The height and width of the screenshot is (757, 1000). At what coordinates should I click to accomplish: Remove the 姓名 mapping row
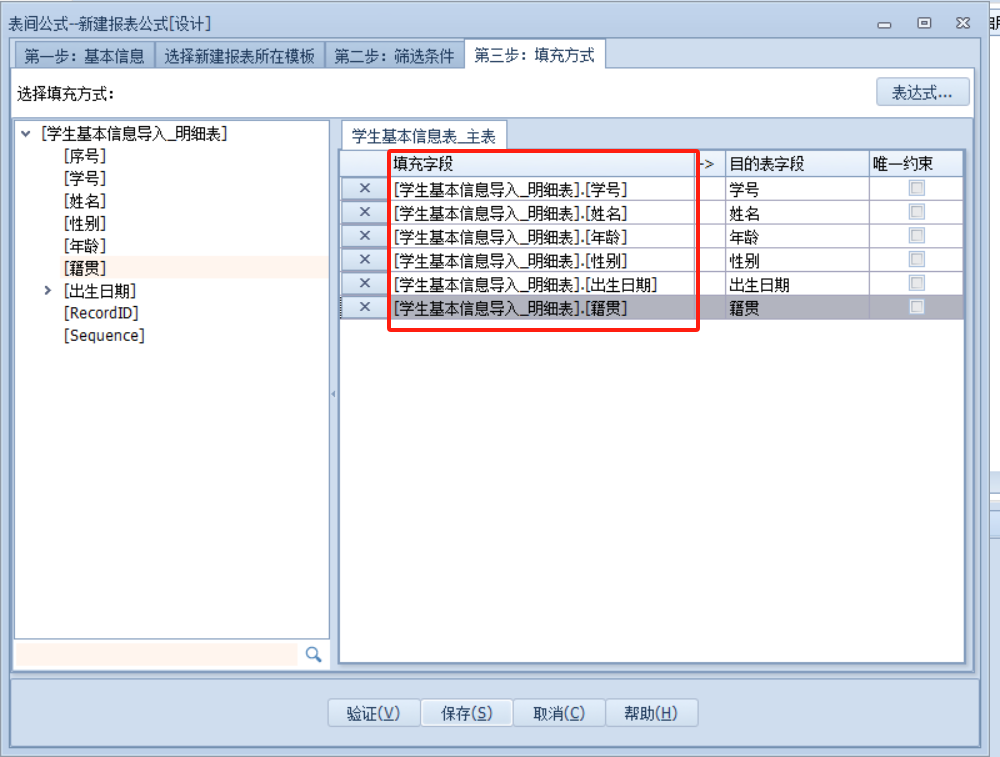(364, 212)
